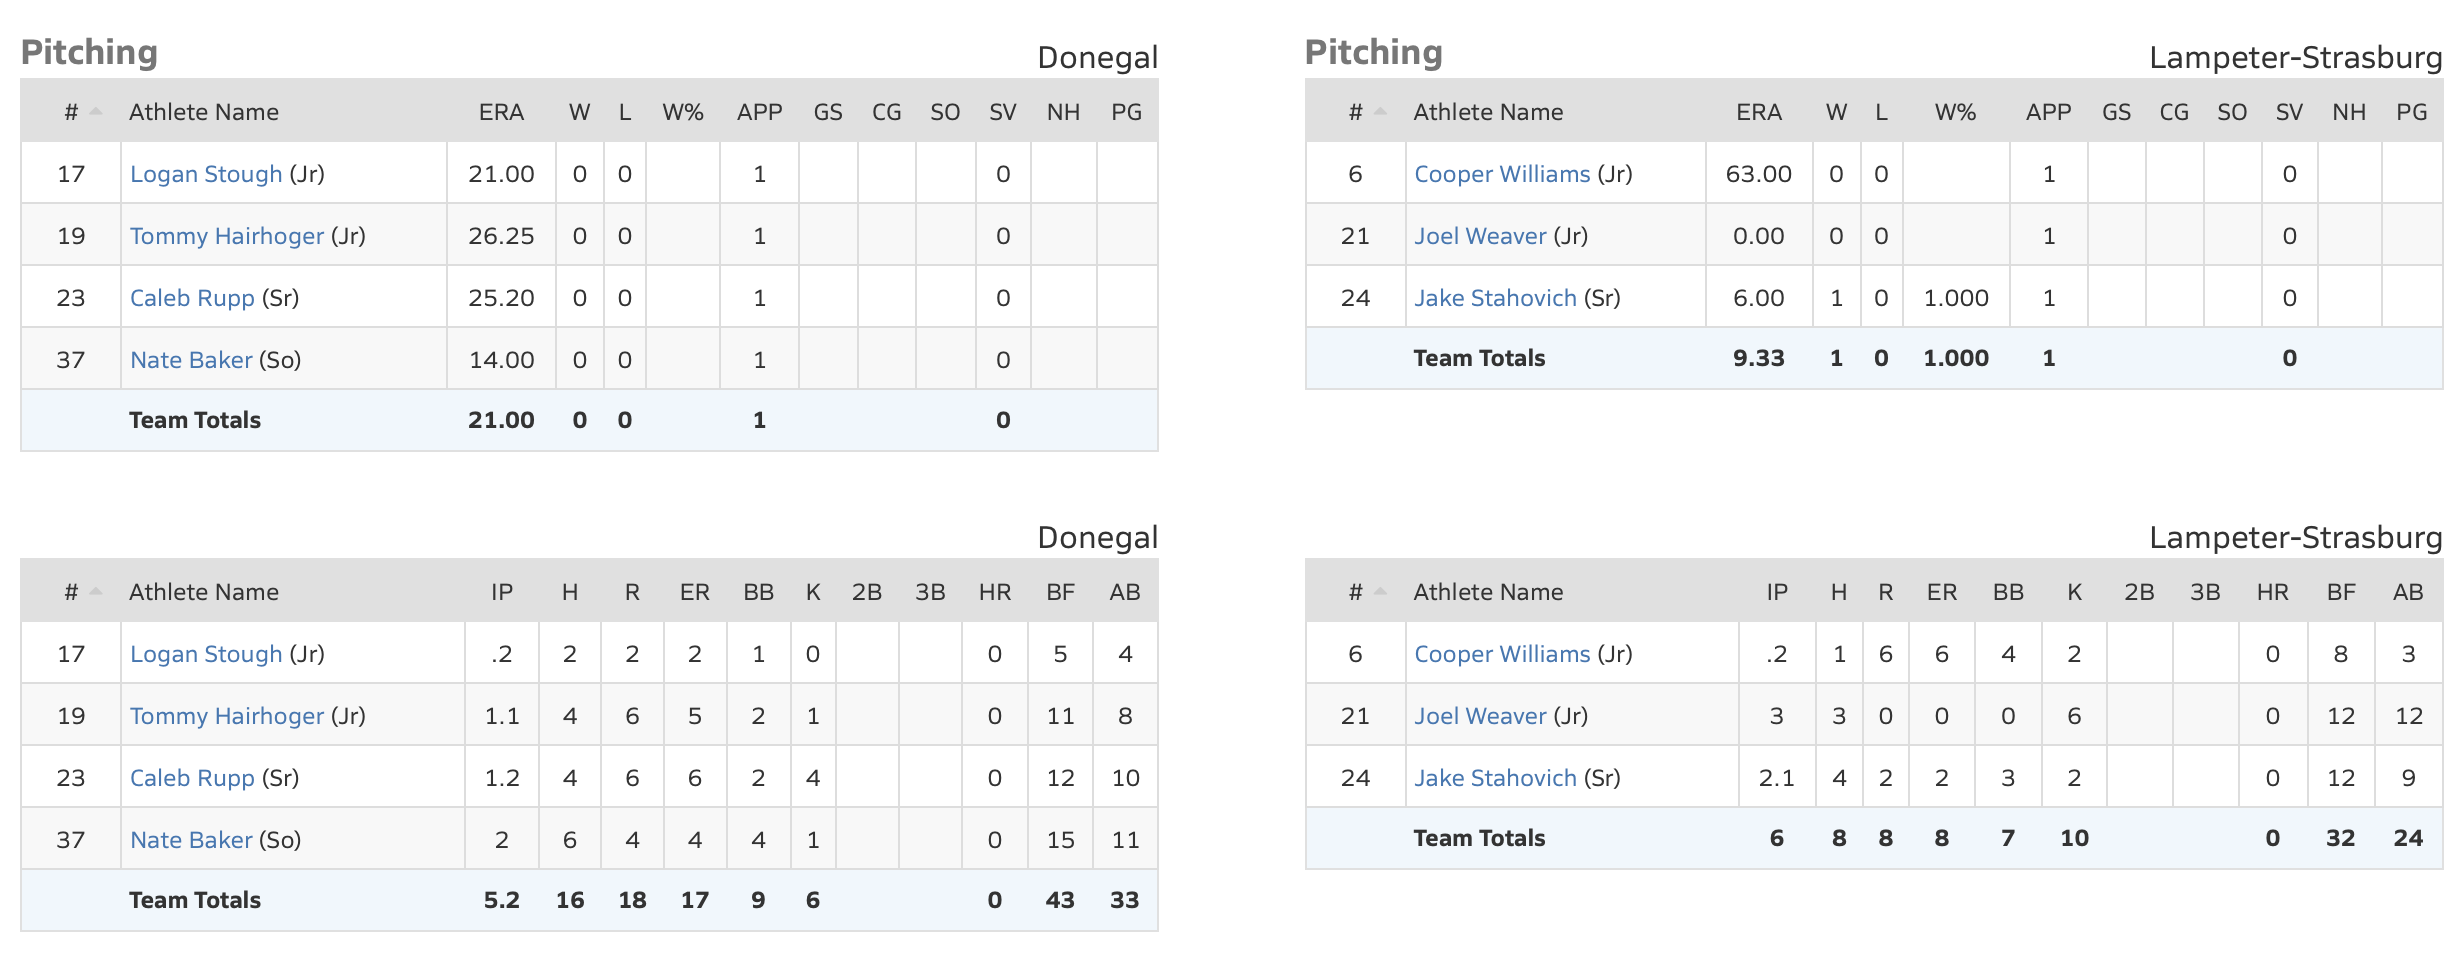
Task: Click SV column header in Lampeter-Strasburg table
Action: point(2289,112)
